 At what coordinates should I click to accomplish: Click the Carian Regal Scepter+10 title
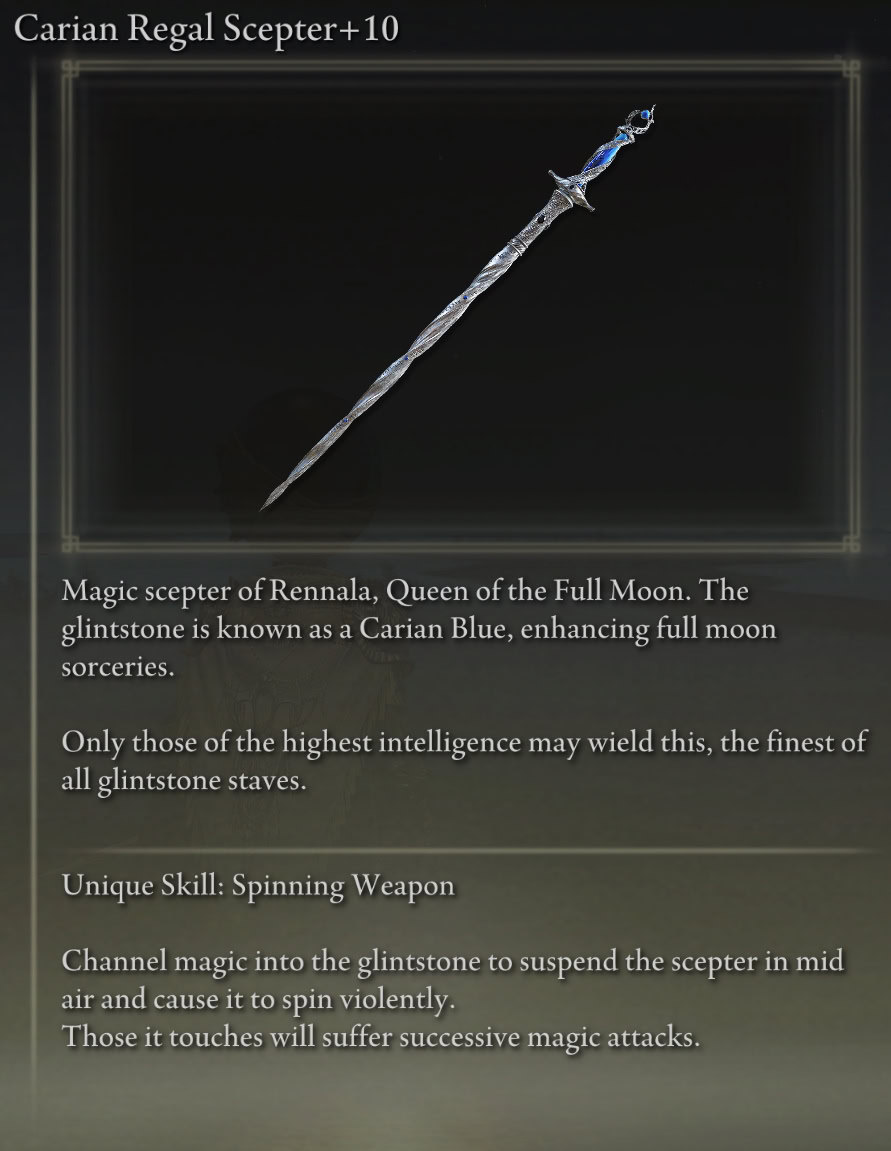206,29
